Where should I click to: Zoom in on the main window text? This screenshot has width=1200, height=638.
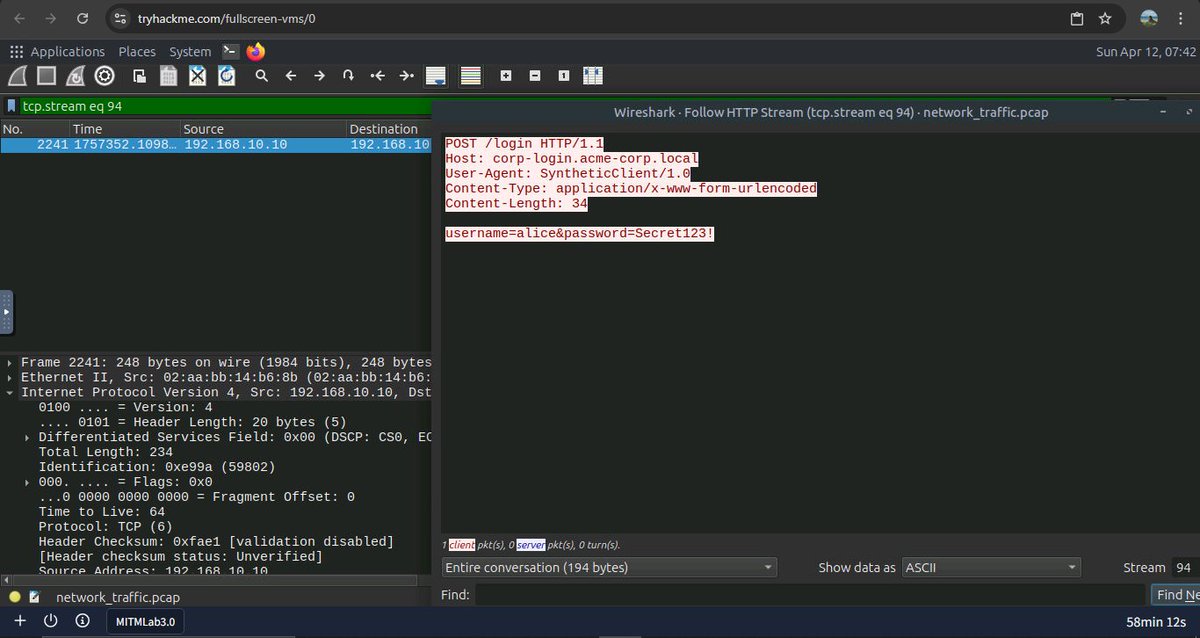point(506,76)
